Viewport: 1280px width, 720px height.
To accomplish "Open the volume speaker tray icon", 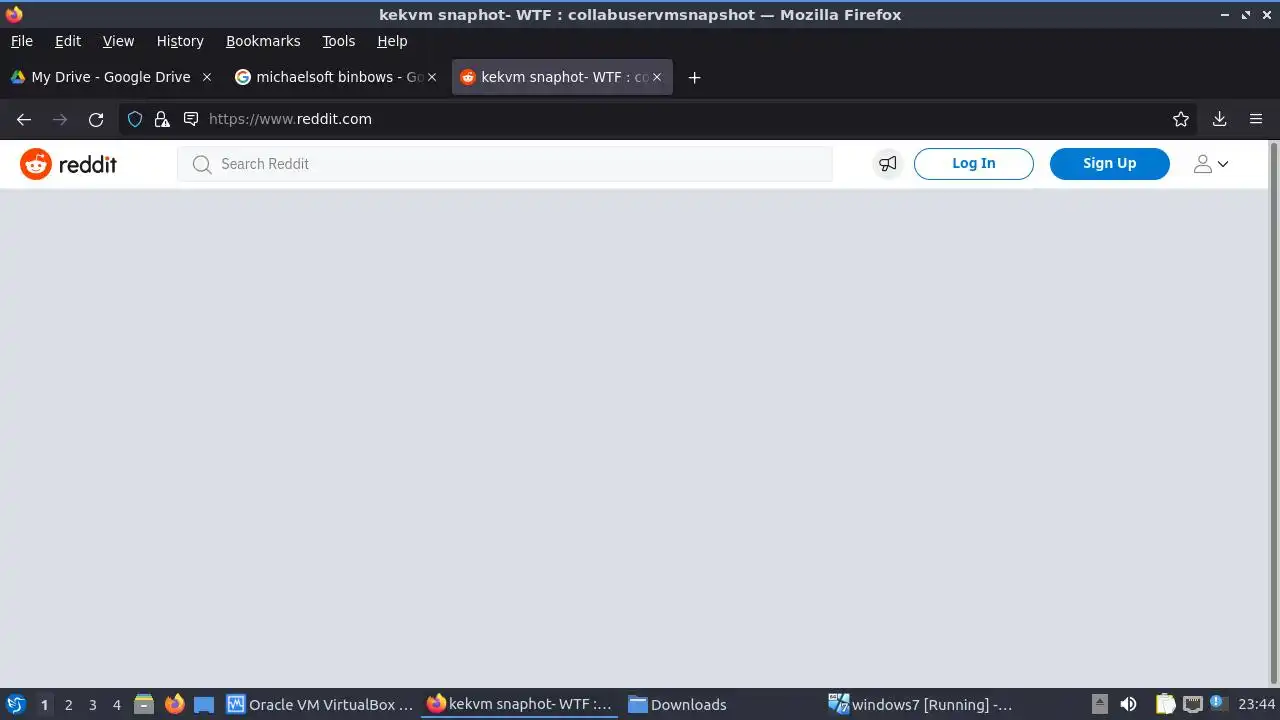I will [x=1129, y=705].
